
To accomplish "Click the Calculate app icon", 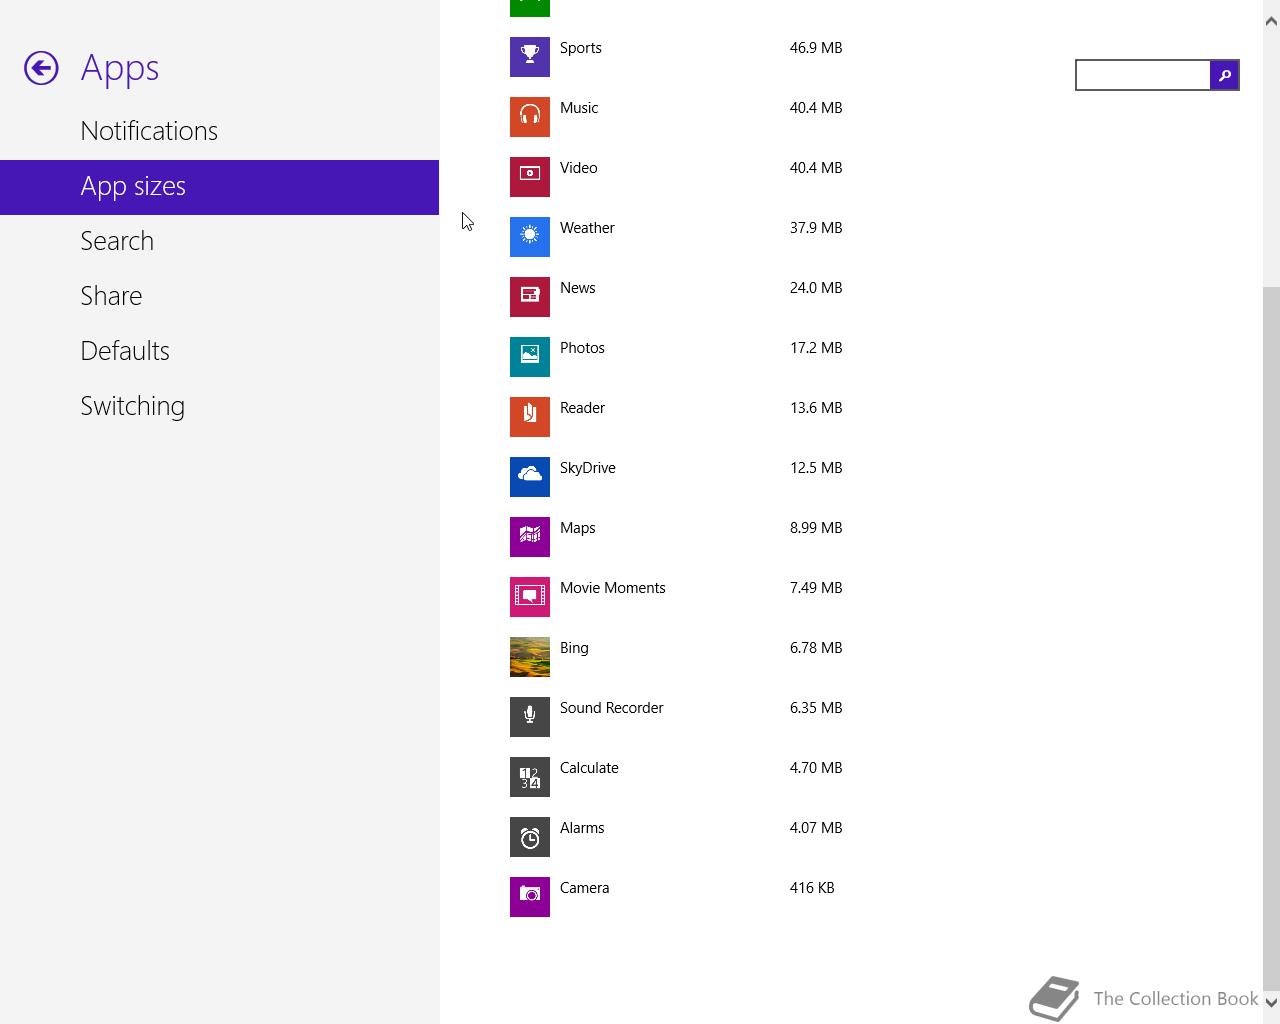I will click(530, 777).
